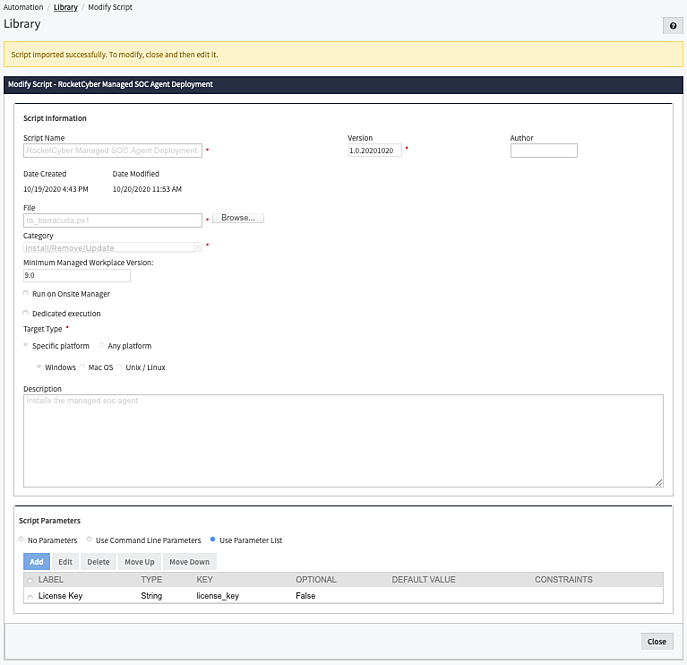
Task: Select the No Parameters radio button
Action: [x=21, y=539]
